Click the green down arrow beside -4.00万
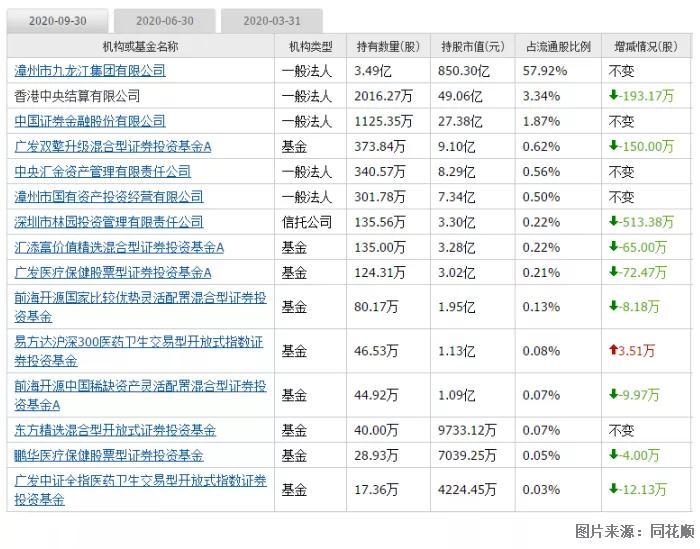Viewport: 700px width, 549px height. (613, 454)
